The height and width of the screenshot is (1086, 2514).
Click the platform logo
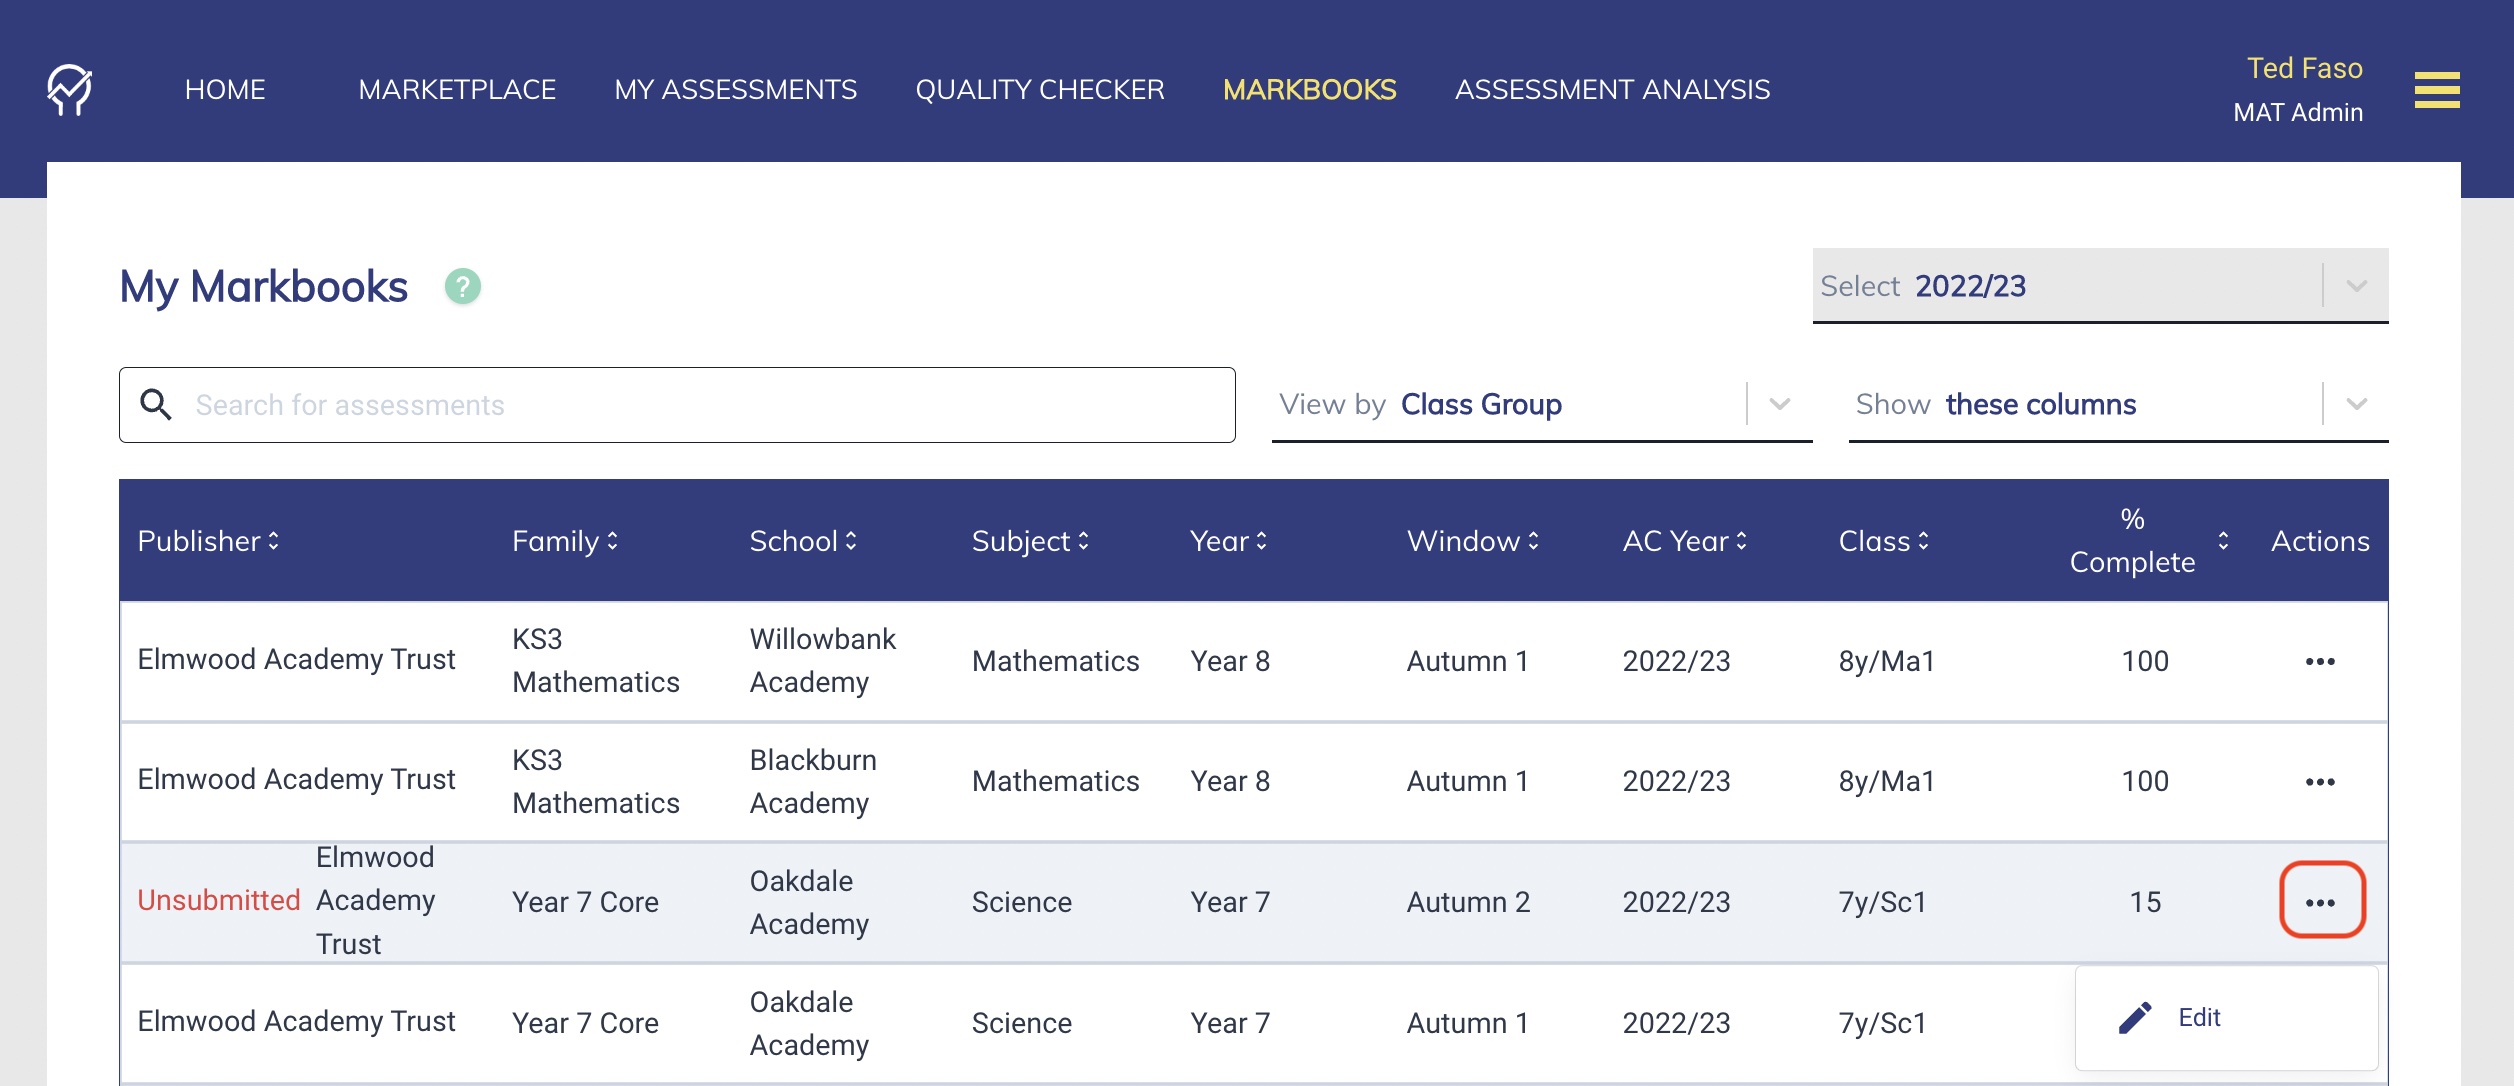point(68,90)
